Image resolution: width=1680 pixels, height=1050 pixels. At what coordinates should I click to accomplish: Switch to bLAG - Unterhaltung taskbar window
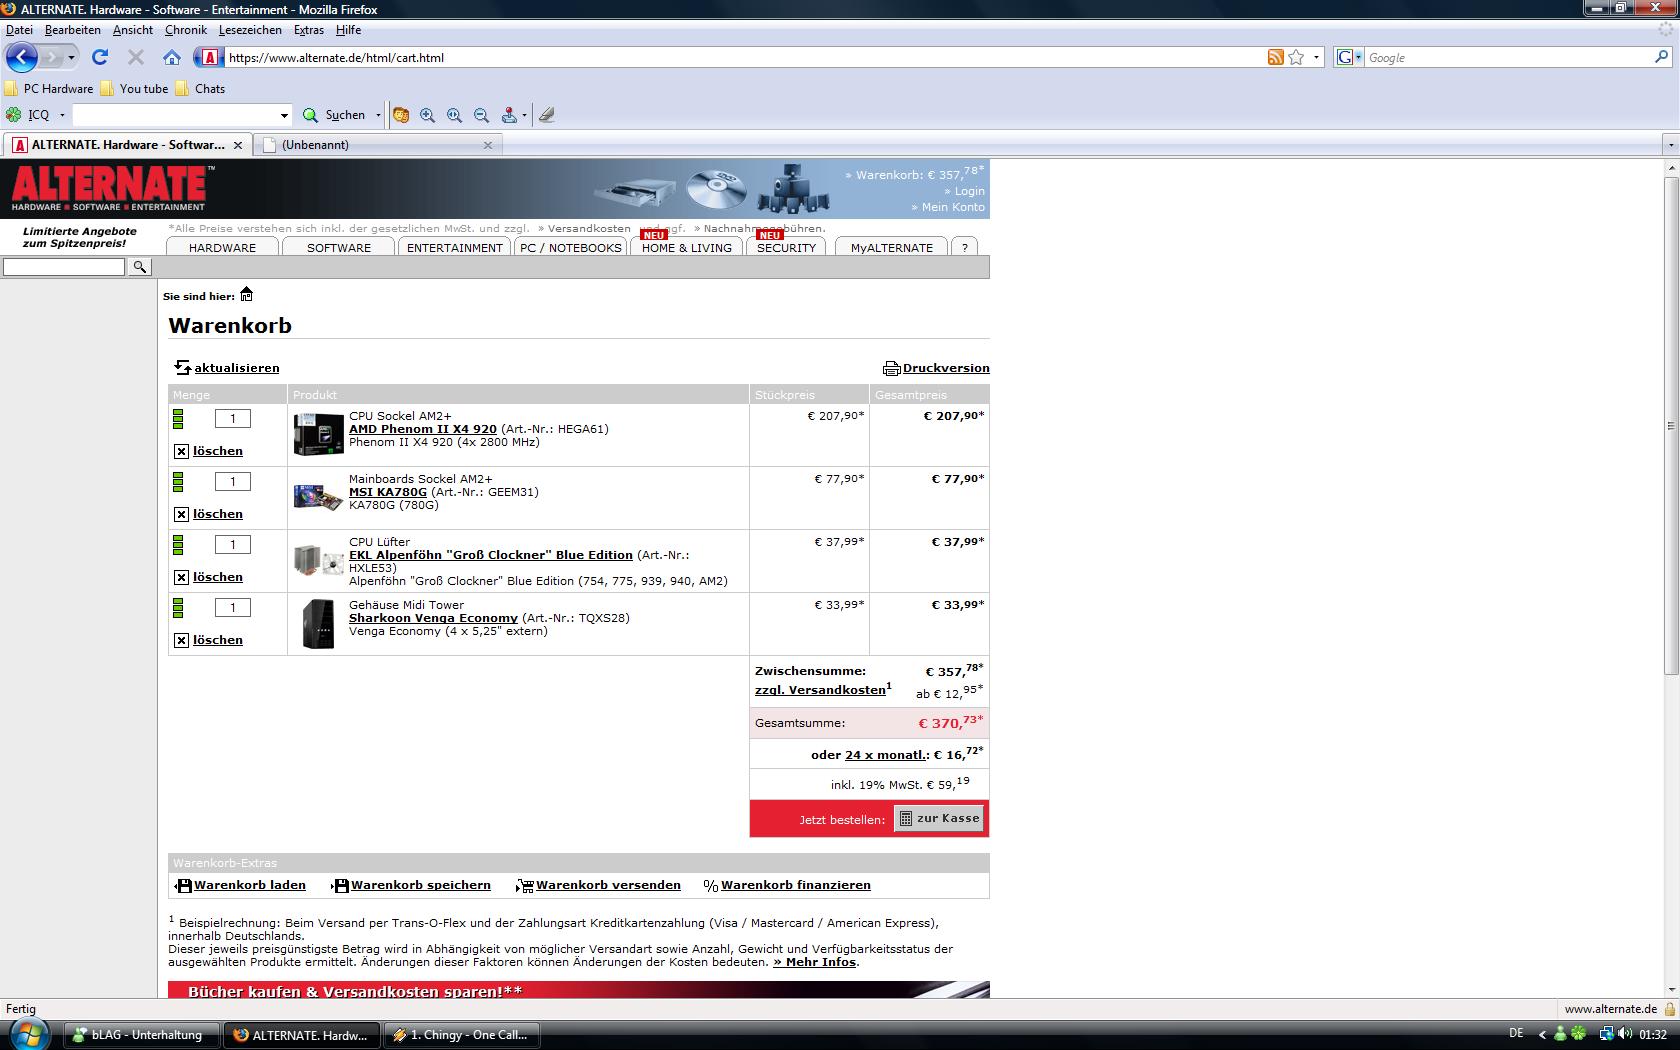click(142, 1035)
